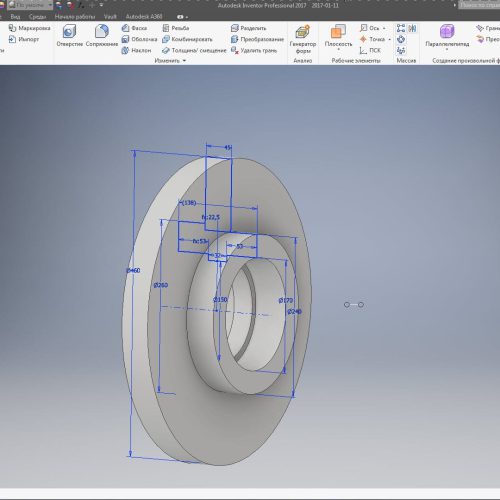
Task: Click the ПСК coordinate system tool
Action: [370, 50]
